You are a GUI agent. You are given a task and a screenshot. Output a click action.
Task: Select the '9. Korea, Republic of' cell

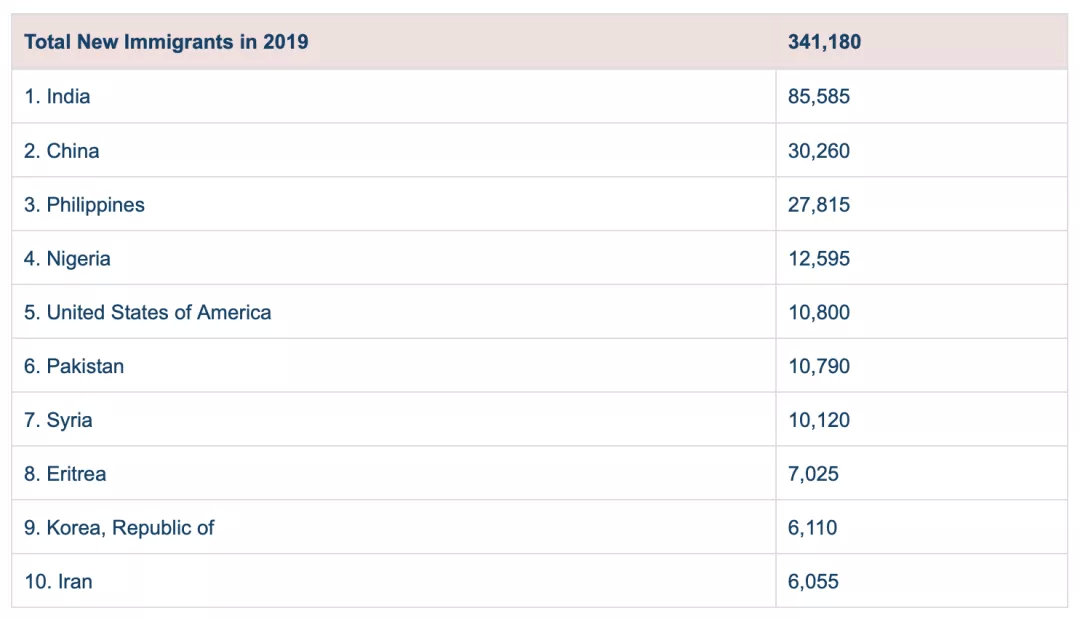click(x=119, y=528)
